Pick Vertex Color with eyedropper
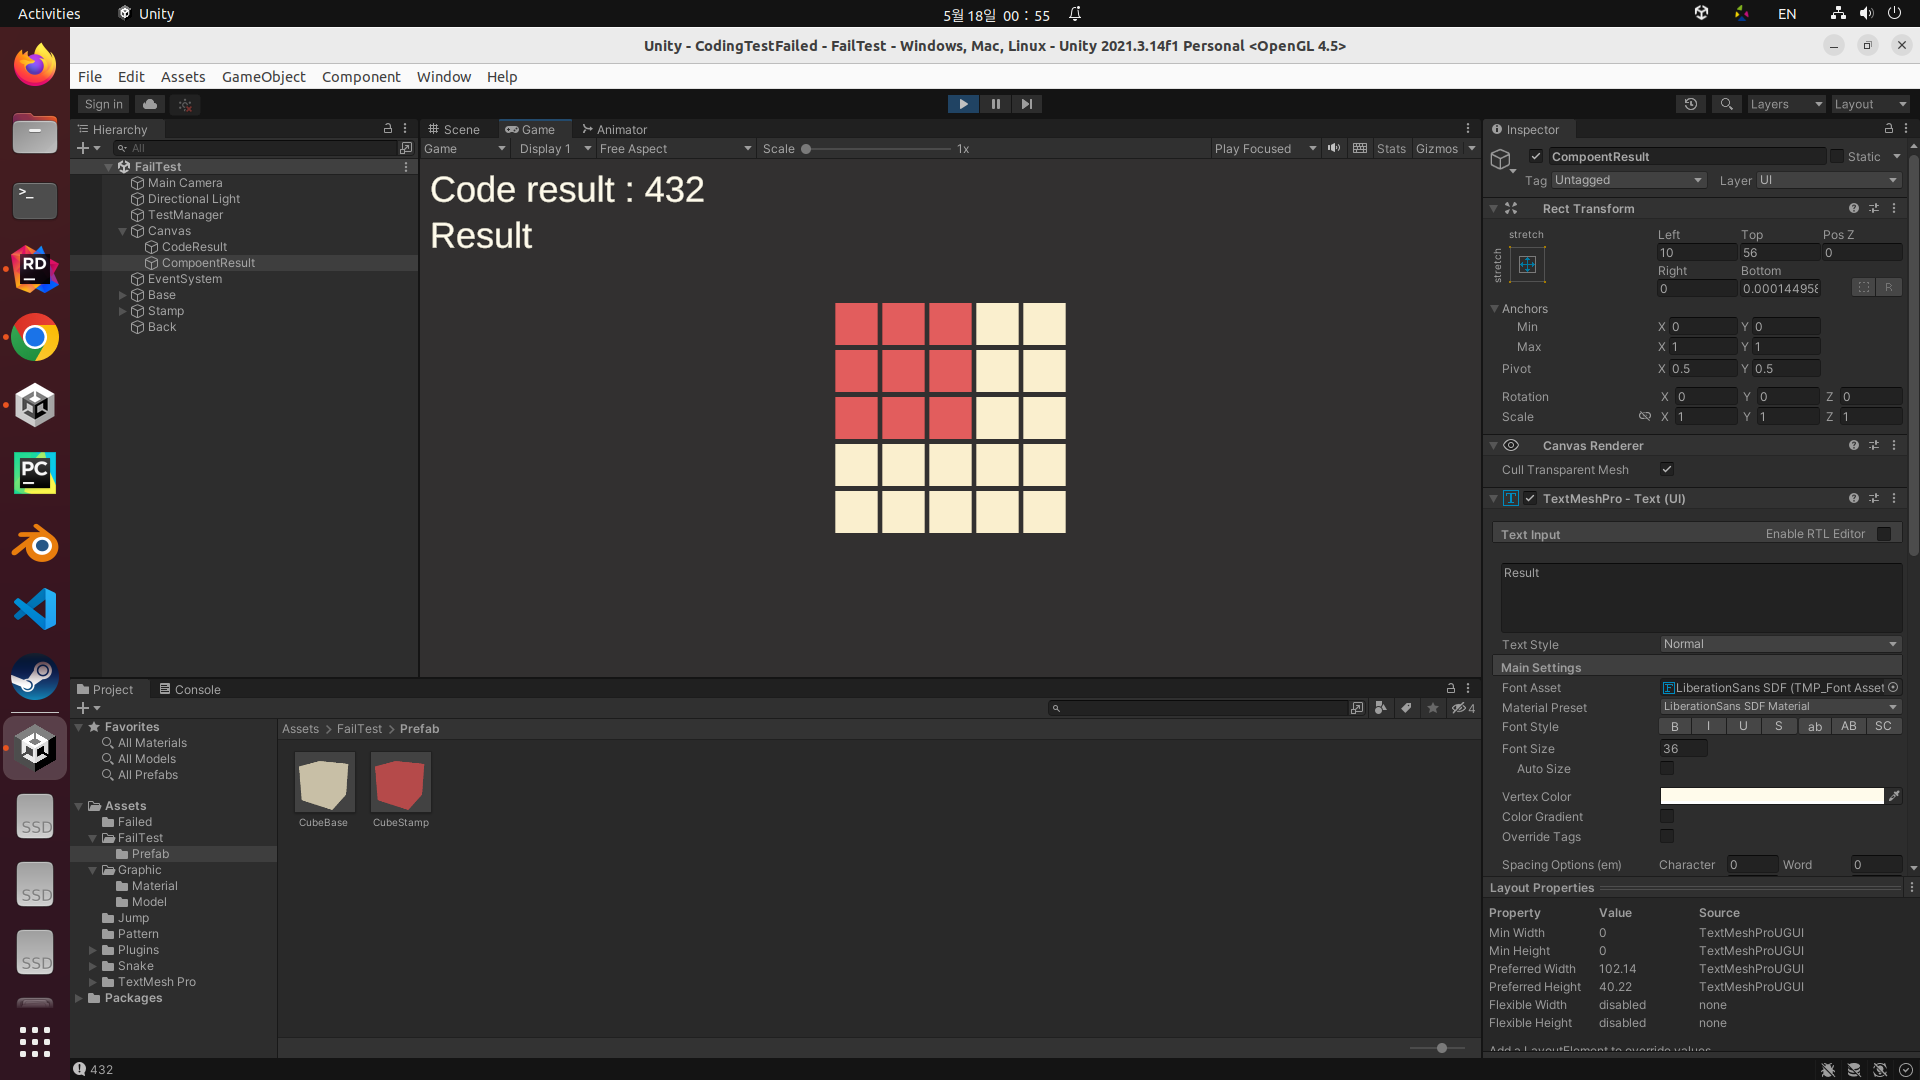The width and height of the screenshot is (1920, 1080). pyautogui.click(x=1894, y=796)
